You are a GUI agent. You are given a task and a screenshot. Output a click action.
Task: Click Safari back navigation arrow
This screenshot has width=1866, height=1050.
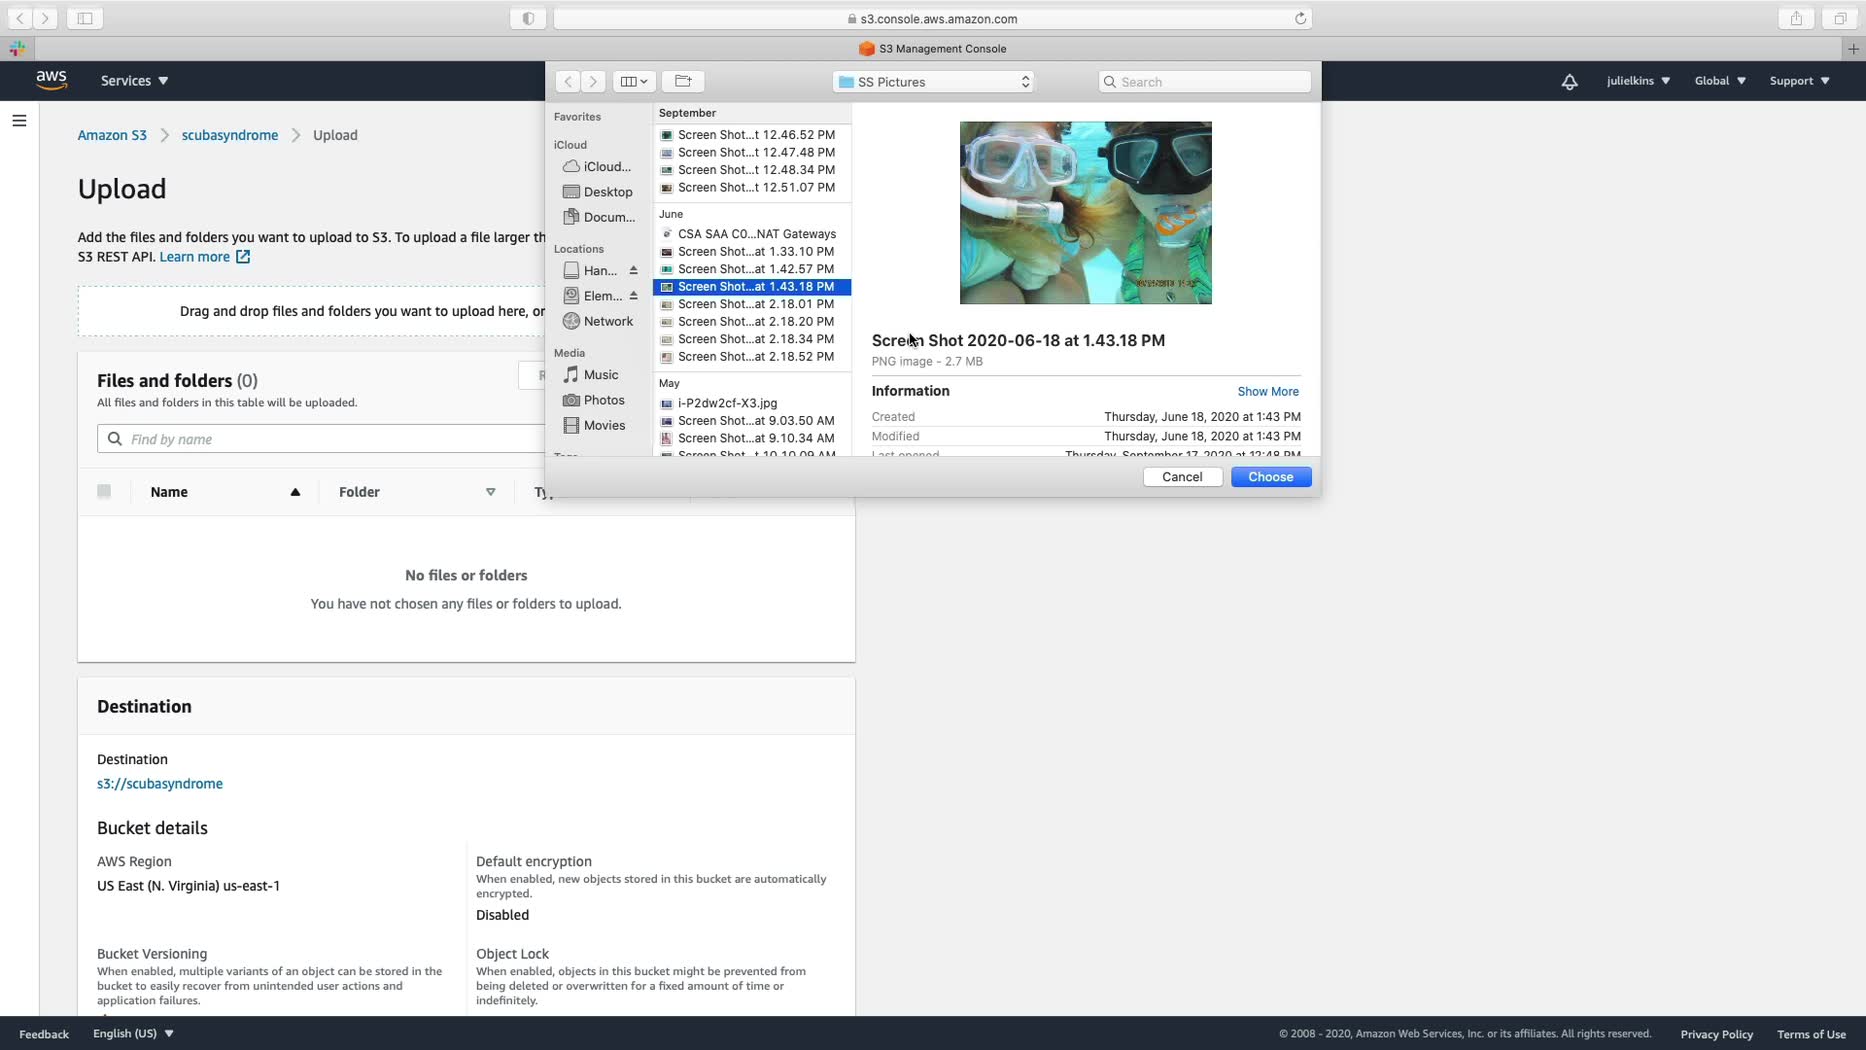(20, 18)
